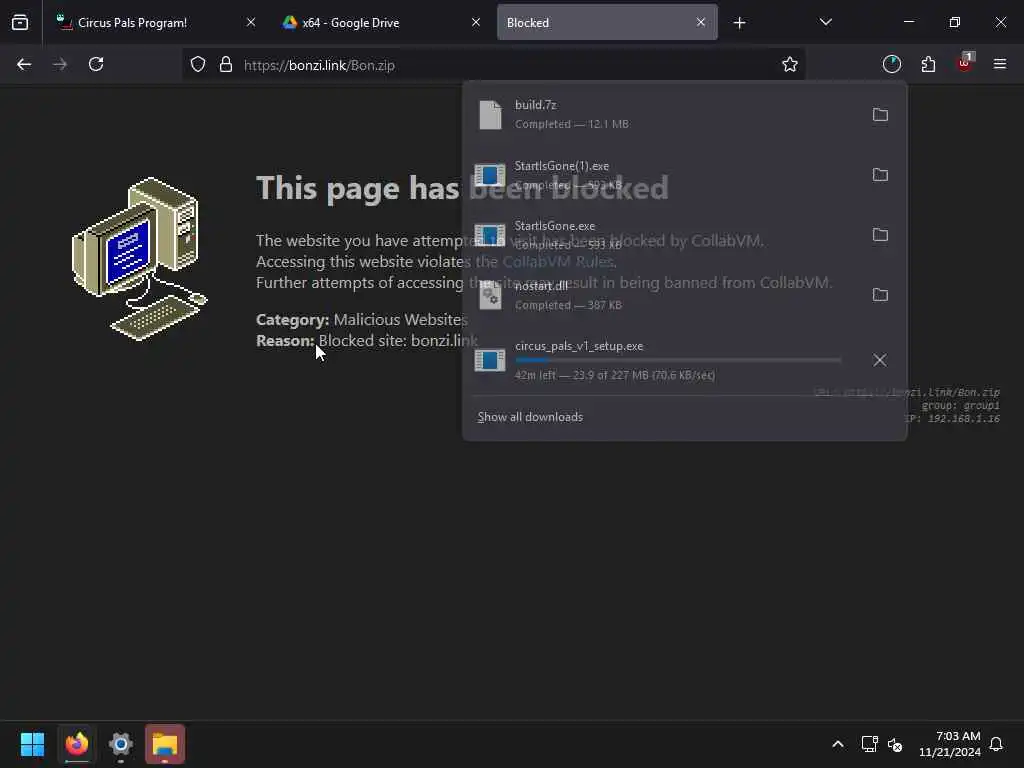Image resolution: width=1024 pixels, height=768 pixels.
Task: Open the nostart.dll download entry
Action: click(663, 295)
